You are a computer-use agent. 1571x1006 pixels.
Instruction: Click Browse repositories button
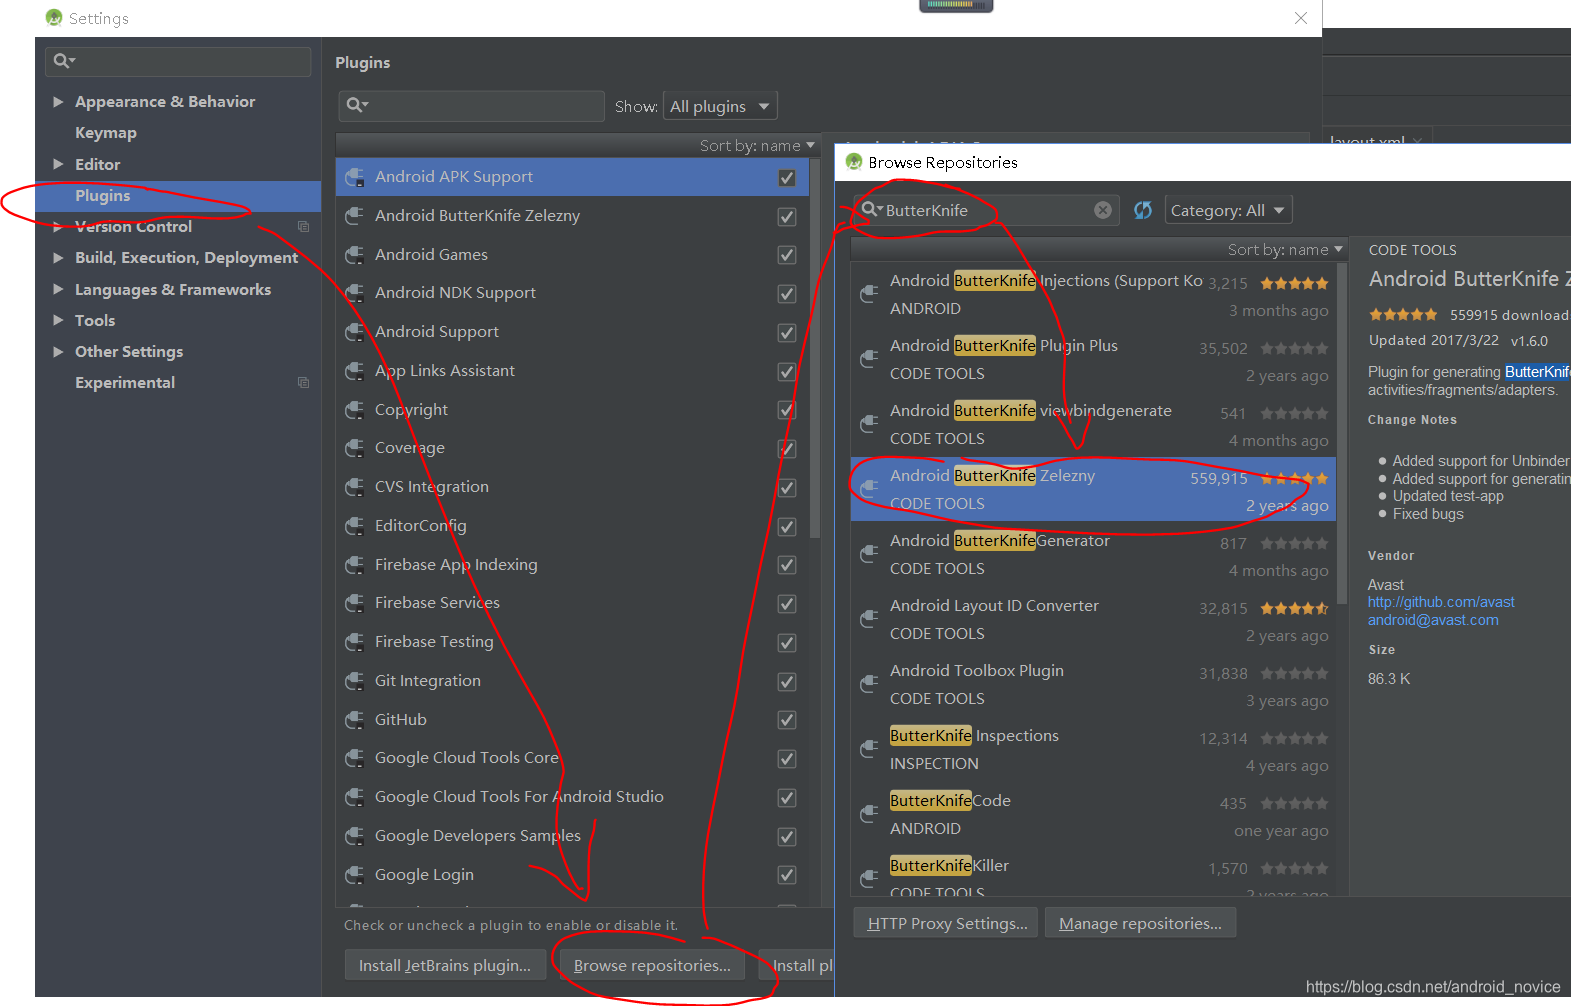click(652, 965)
